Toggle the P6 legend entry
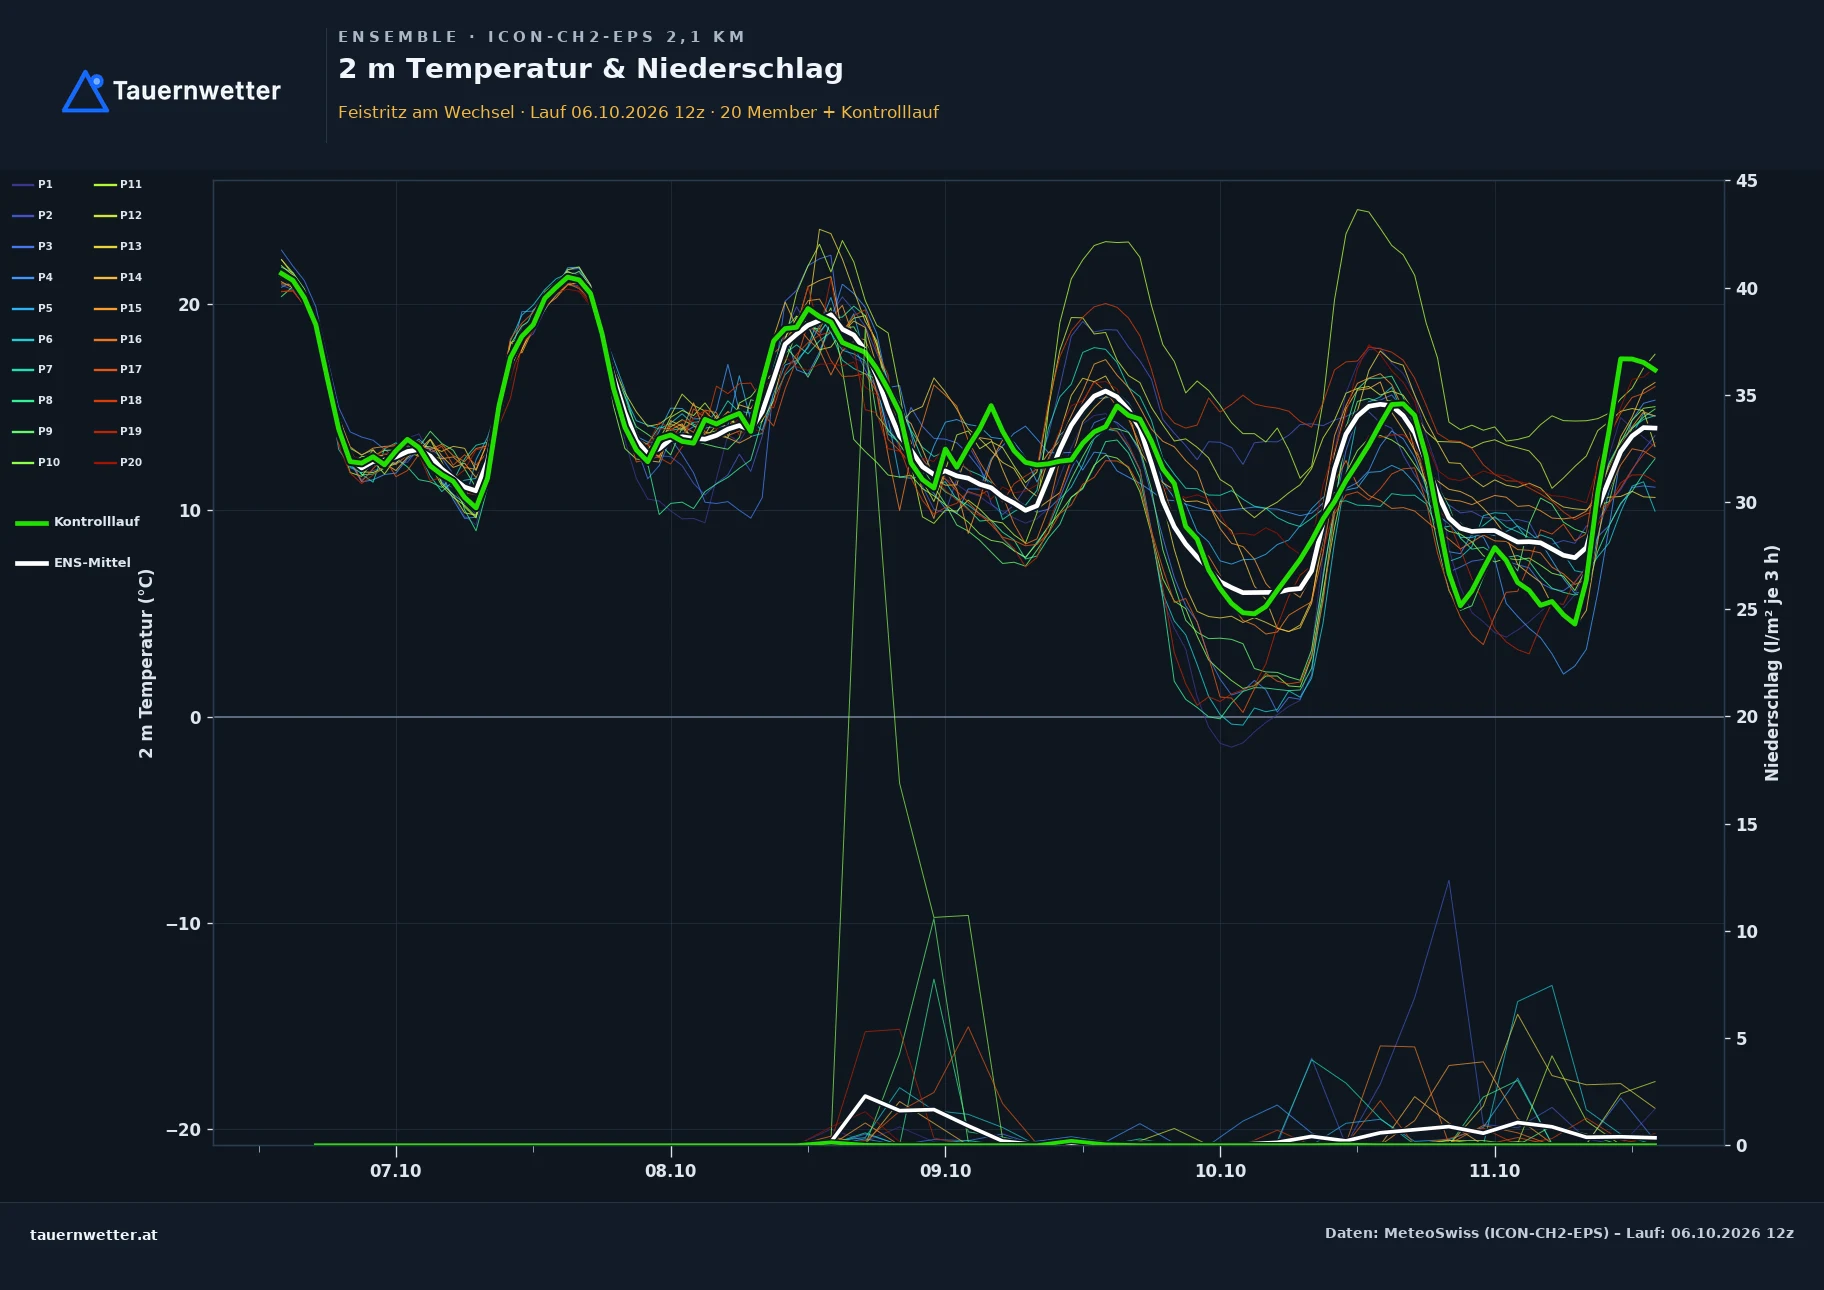Viewport: 1824px width, 1290px height. click(32, 339)
